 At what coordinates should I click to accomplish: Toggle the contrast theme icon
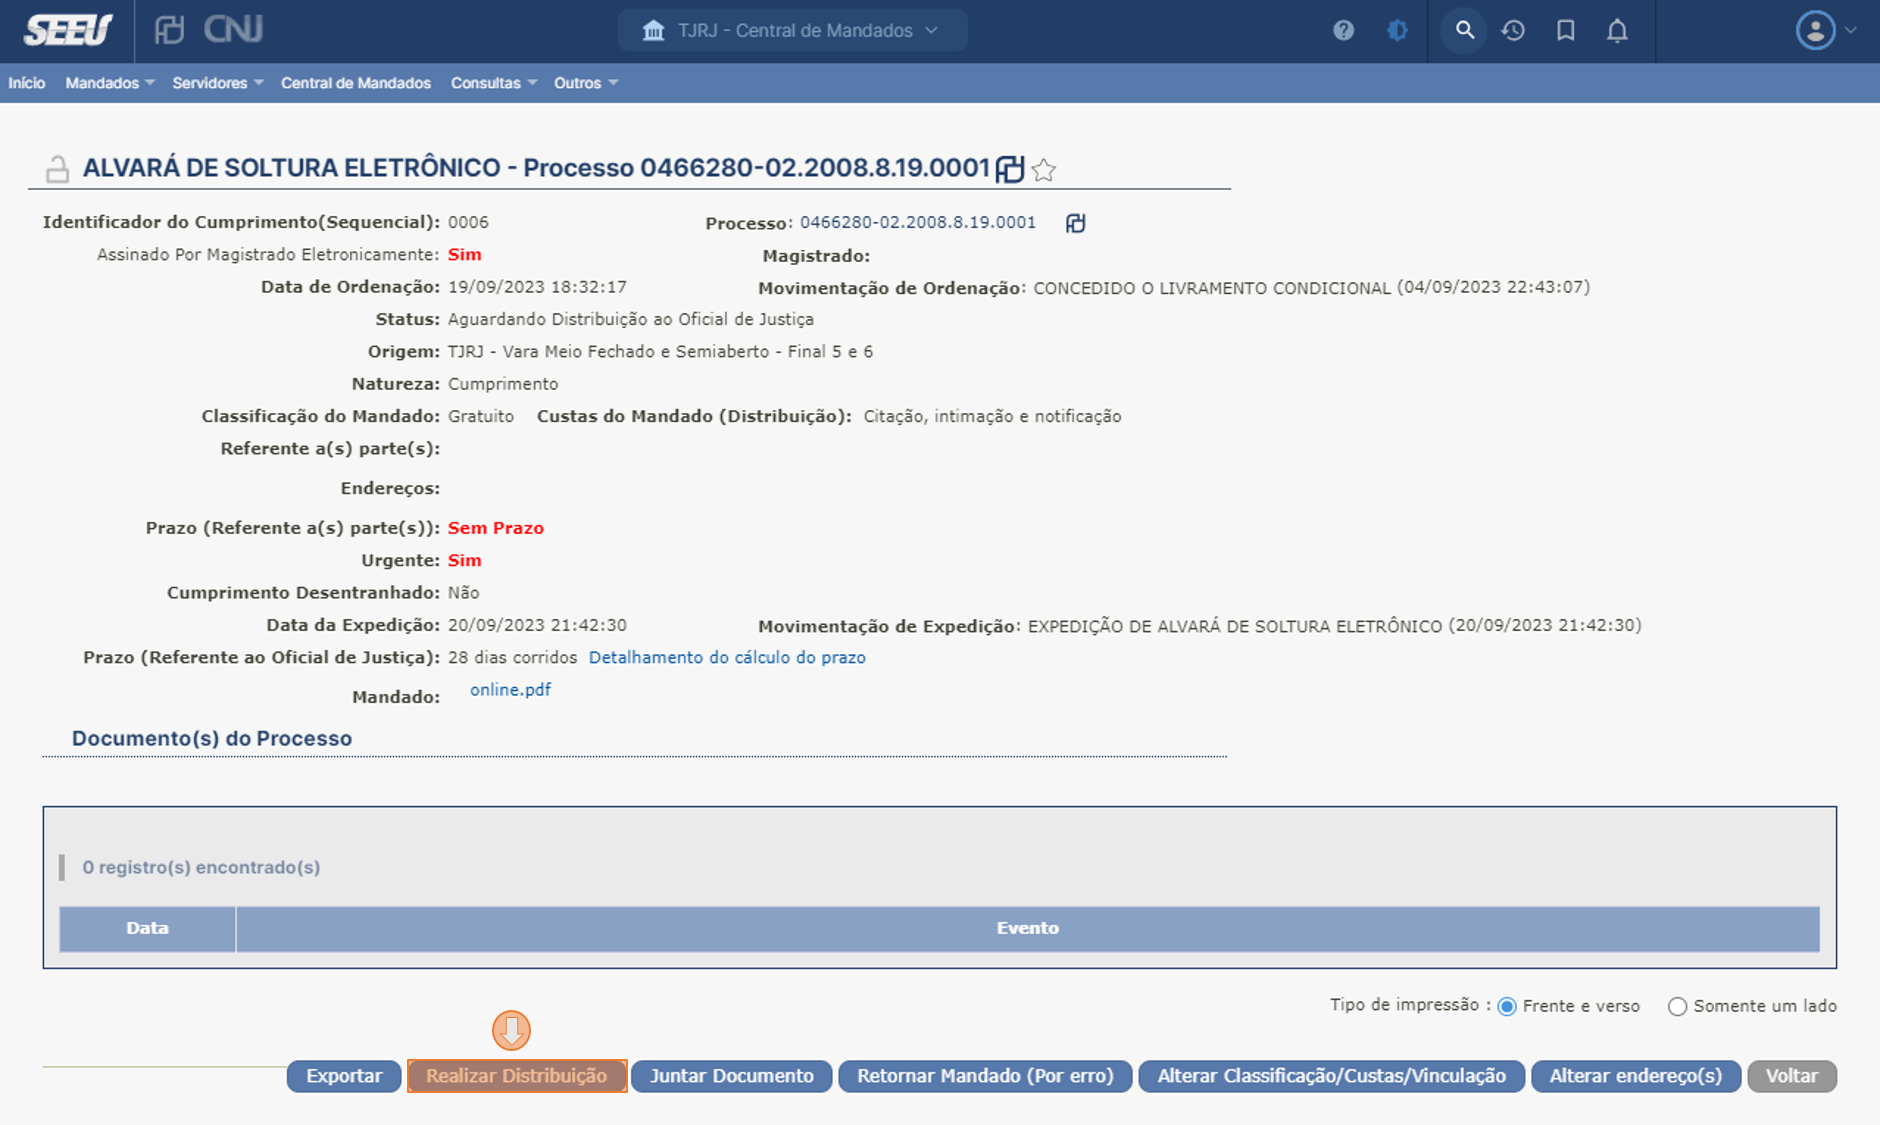tap(1397, 30)
